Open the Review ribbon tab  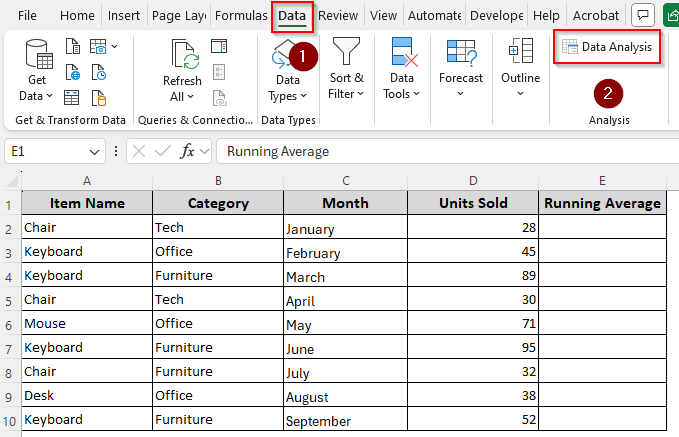click(x=338, y=16)
